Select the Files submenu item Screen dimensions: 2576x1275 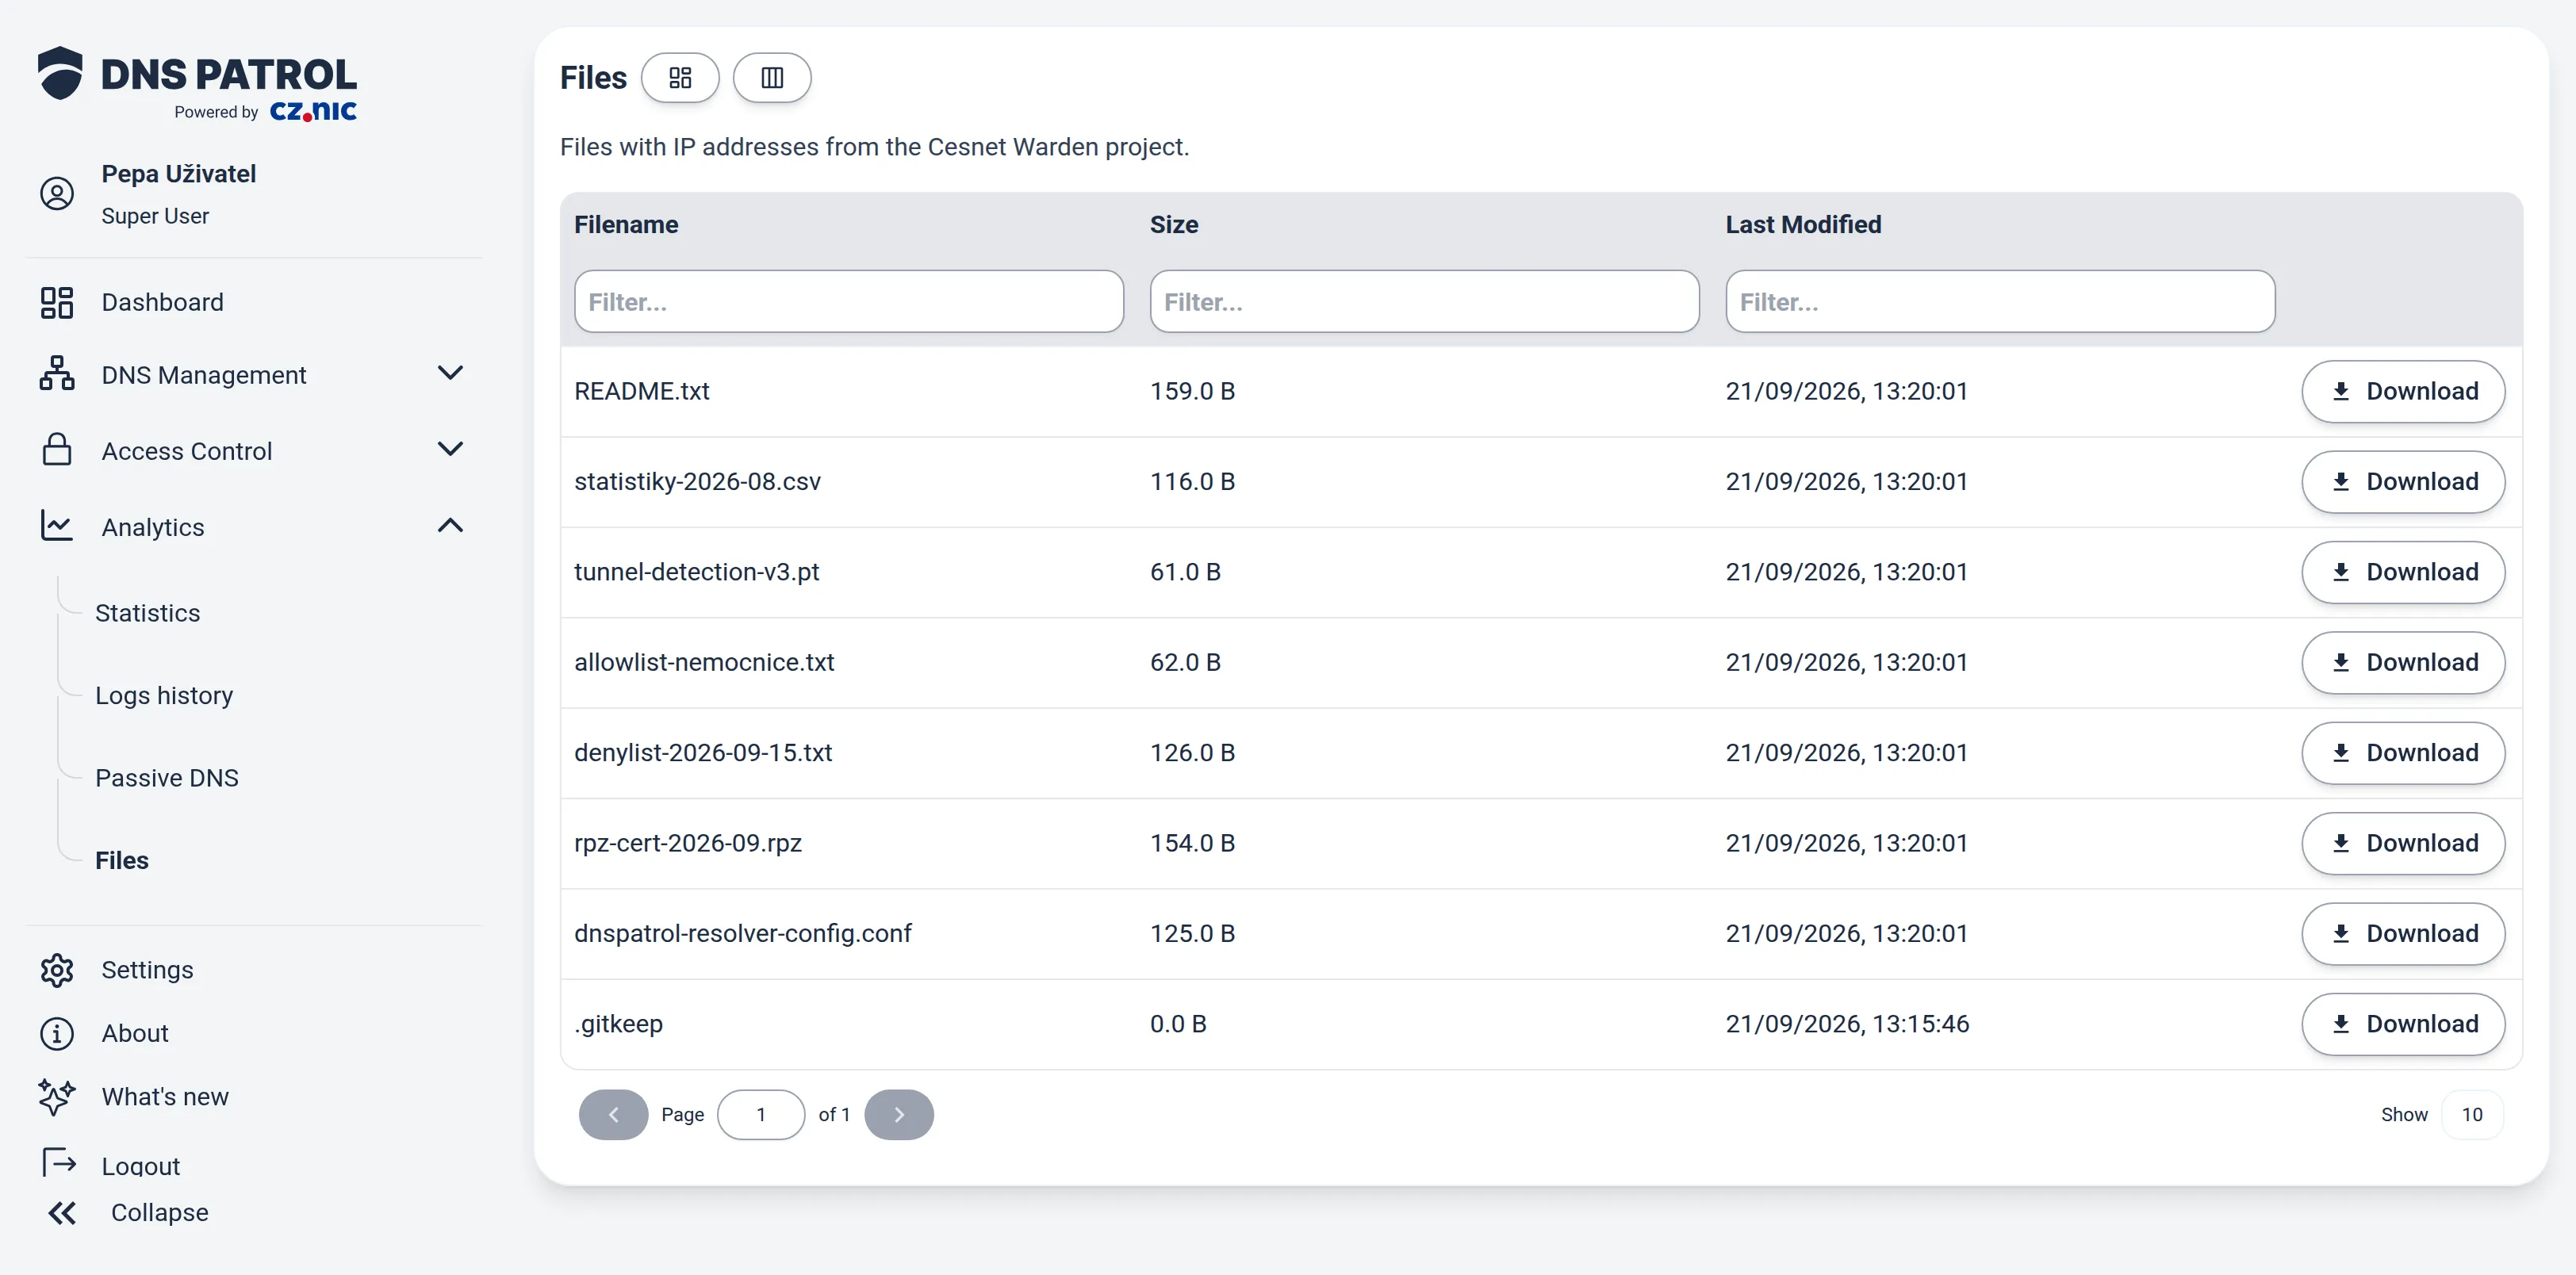122,860
